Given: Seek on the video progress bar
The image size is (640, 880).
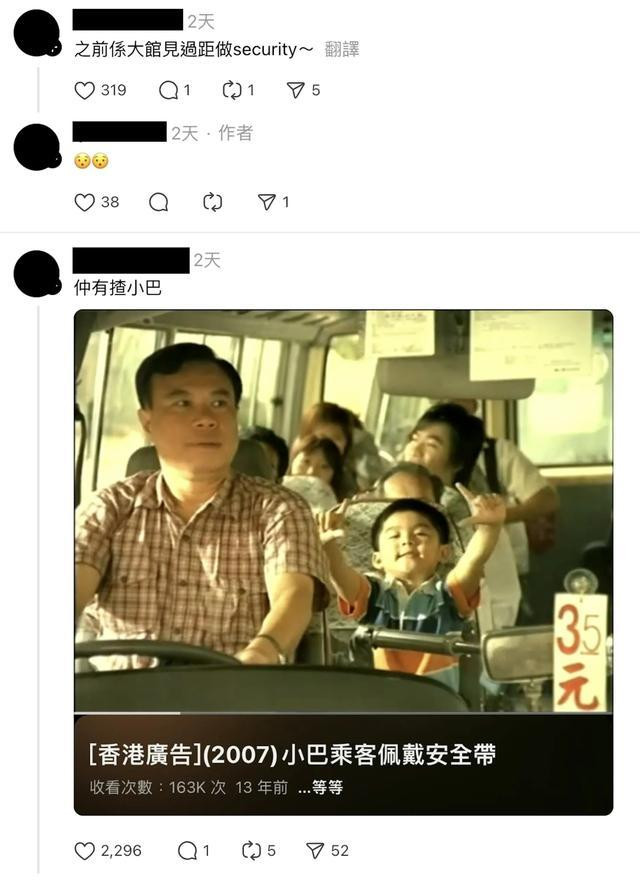Looking at the screenshot, I should click(x=343, y=713).
